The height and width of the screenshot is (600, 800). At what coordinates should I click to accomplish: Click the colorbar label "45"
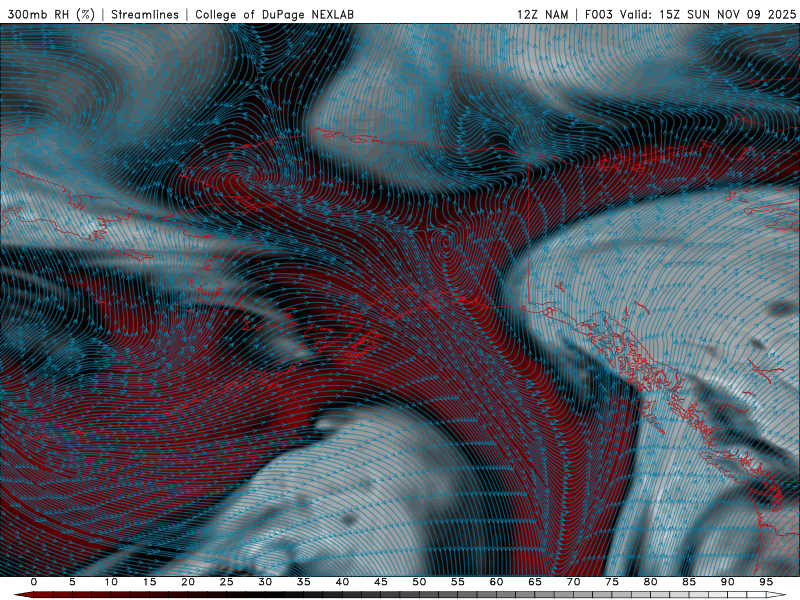381,582
